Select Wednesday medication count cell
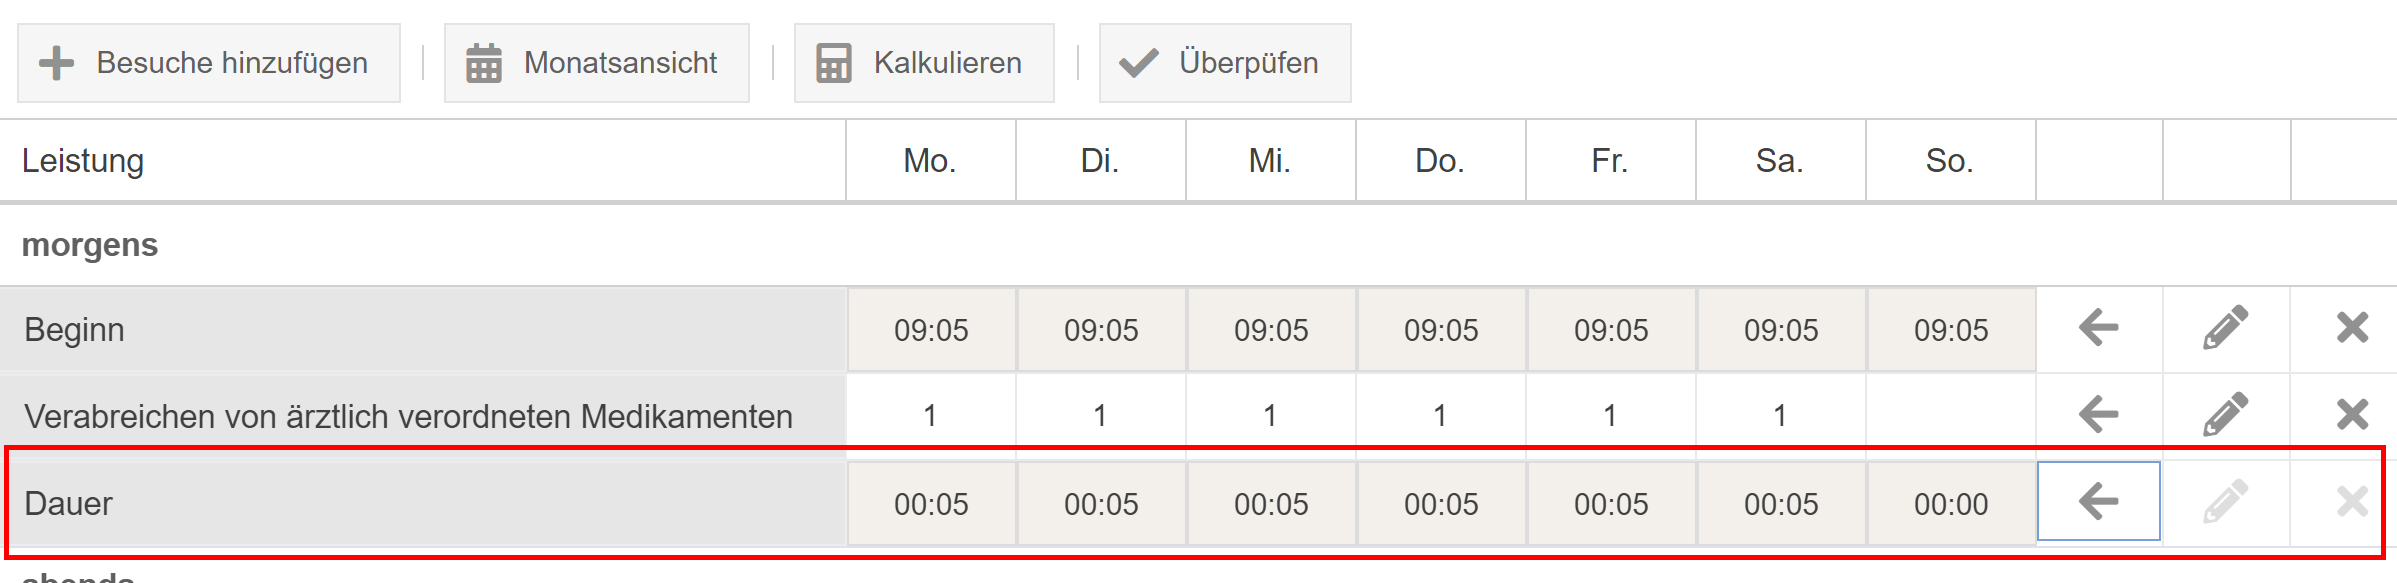This screenshot has width=2397, height=583. (x=1270, y=415)
